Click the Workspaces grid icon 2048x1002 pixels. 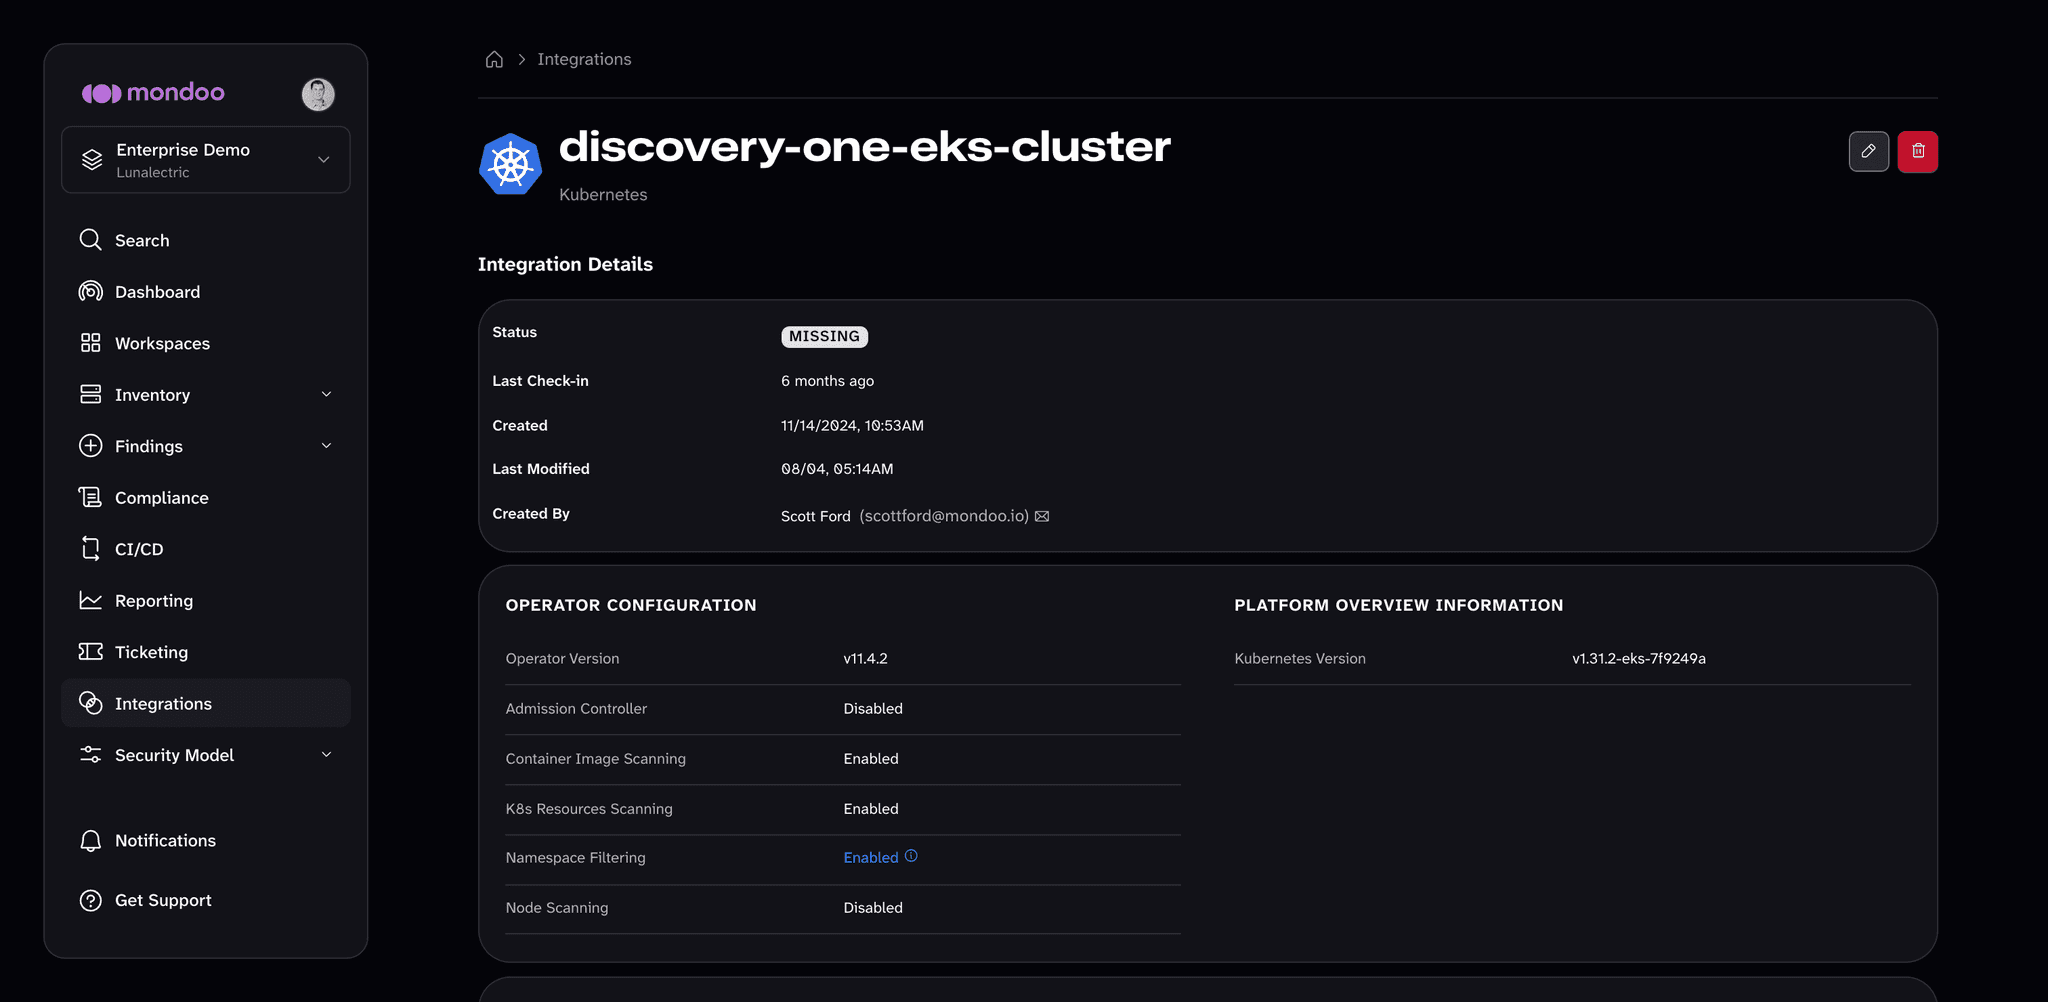pos(90,343)
